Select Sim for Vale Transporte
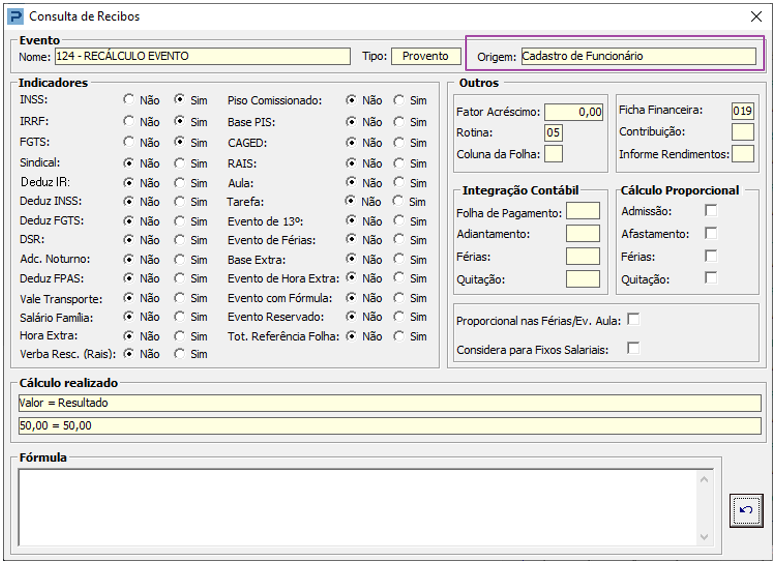 [x=179, y=298]
